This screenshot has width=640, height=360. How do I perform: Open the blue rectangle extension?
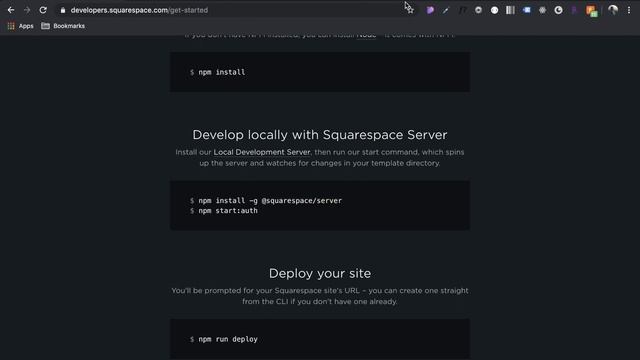(527, 10)
